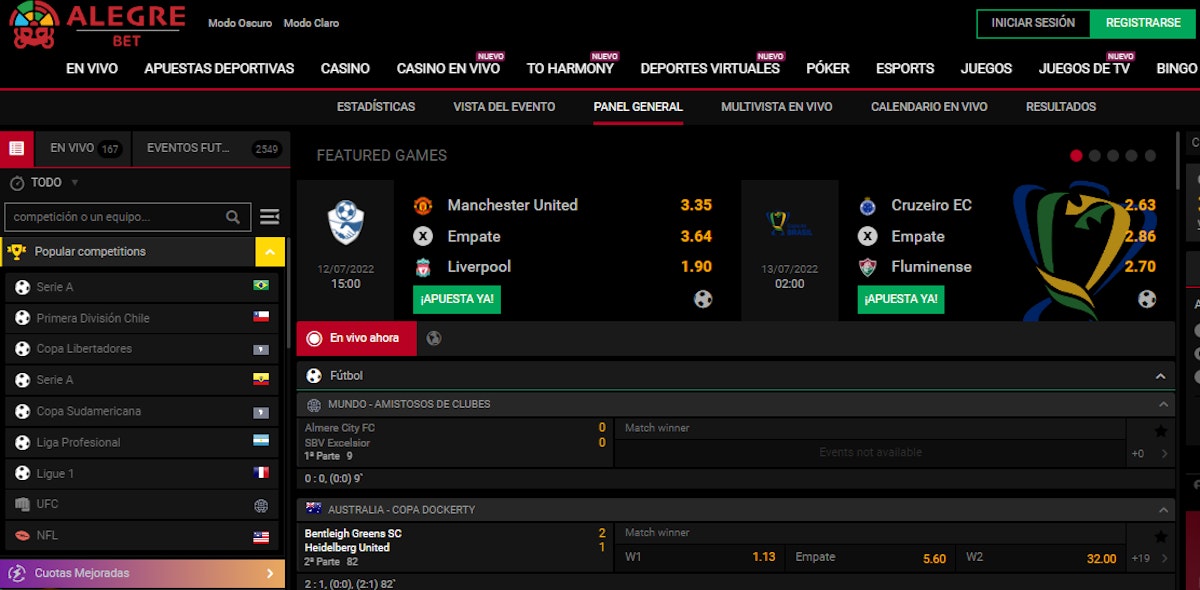The height and width of the screenshot is (590, 1200).
Task: Collapse the Fútbol section
Action: 1160,376
